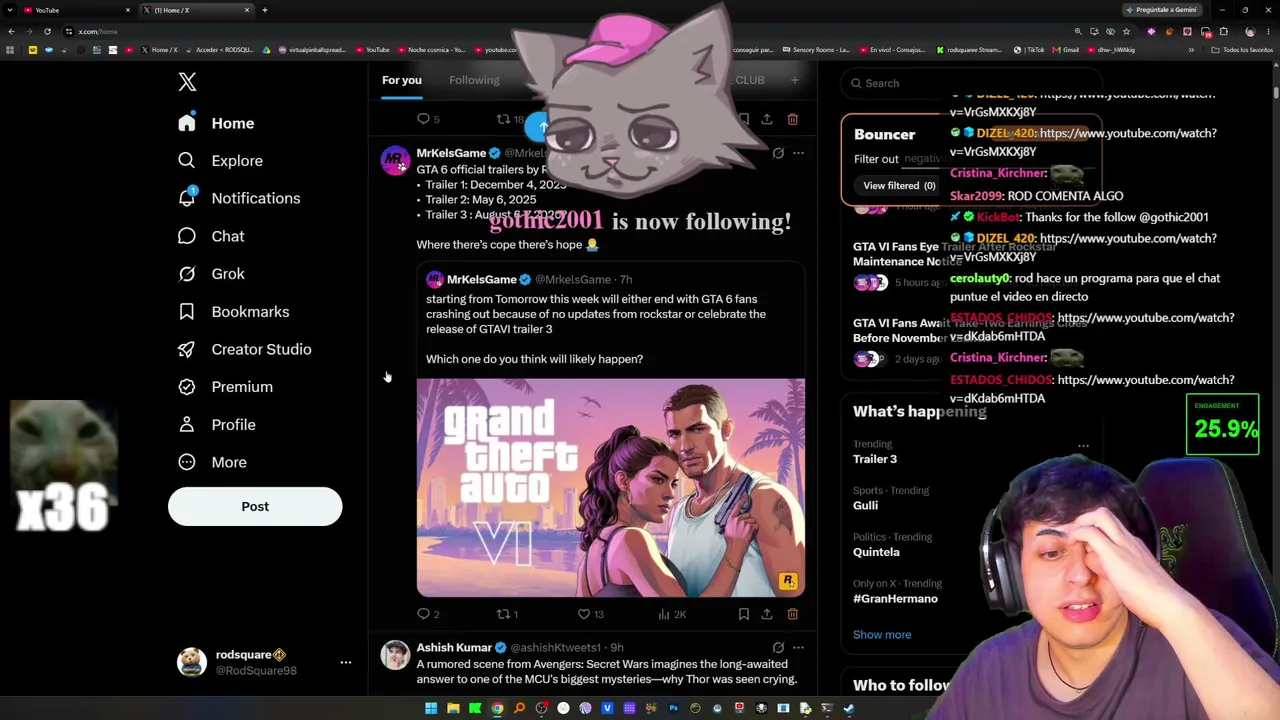Open Notifications in the sidebar
Screen dimensions: 1280x720
(238, 198)
